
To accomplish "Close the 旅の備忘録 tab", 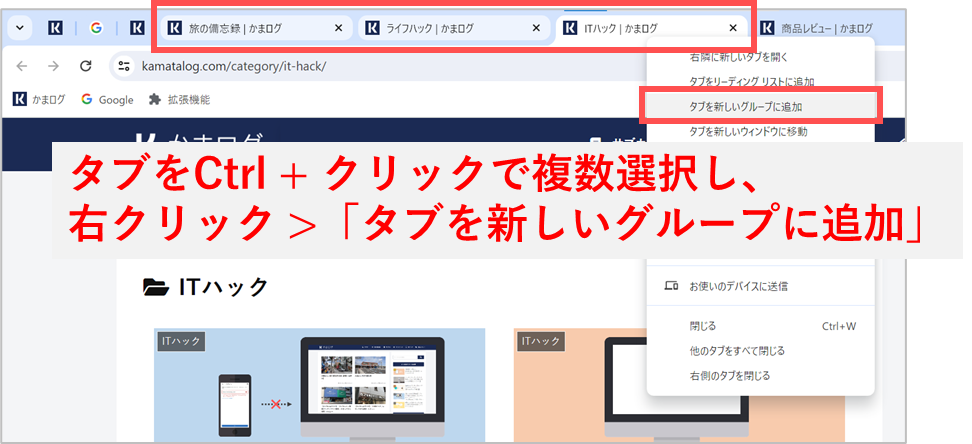I will pyautogui.click(x=338, y=28).
